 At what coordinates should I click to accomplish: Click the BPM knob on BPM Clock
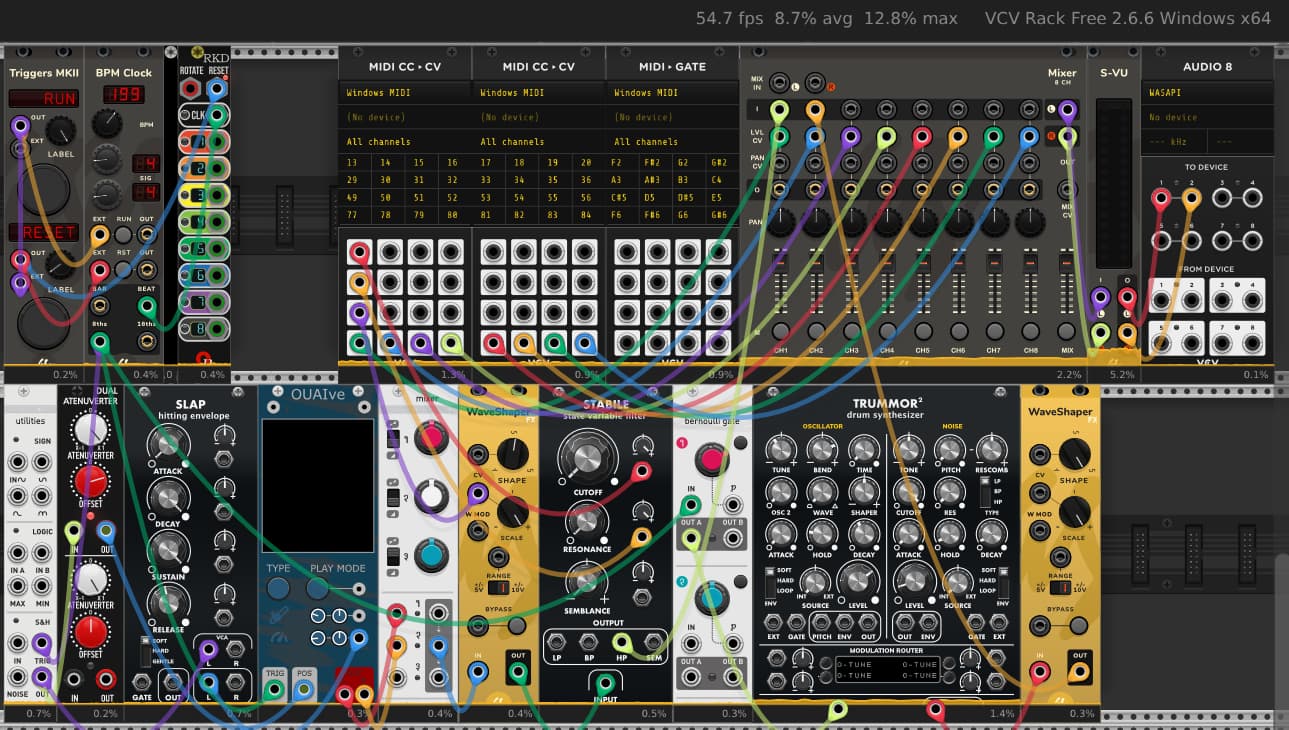pyautogui.click(x=108, y=124)
